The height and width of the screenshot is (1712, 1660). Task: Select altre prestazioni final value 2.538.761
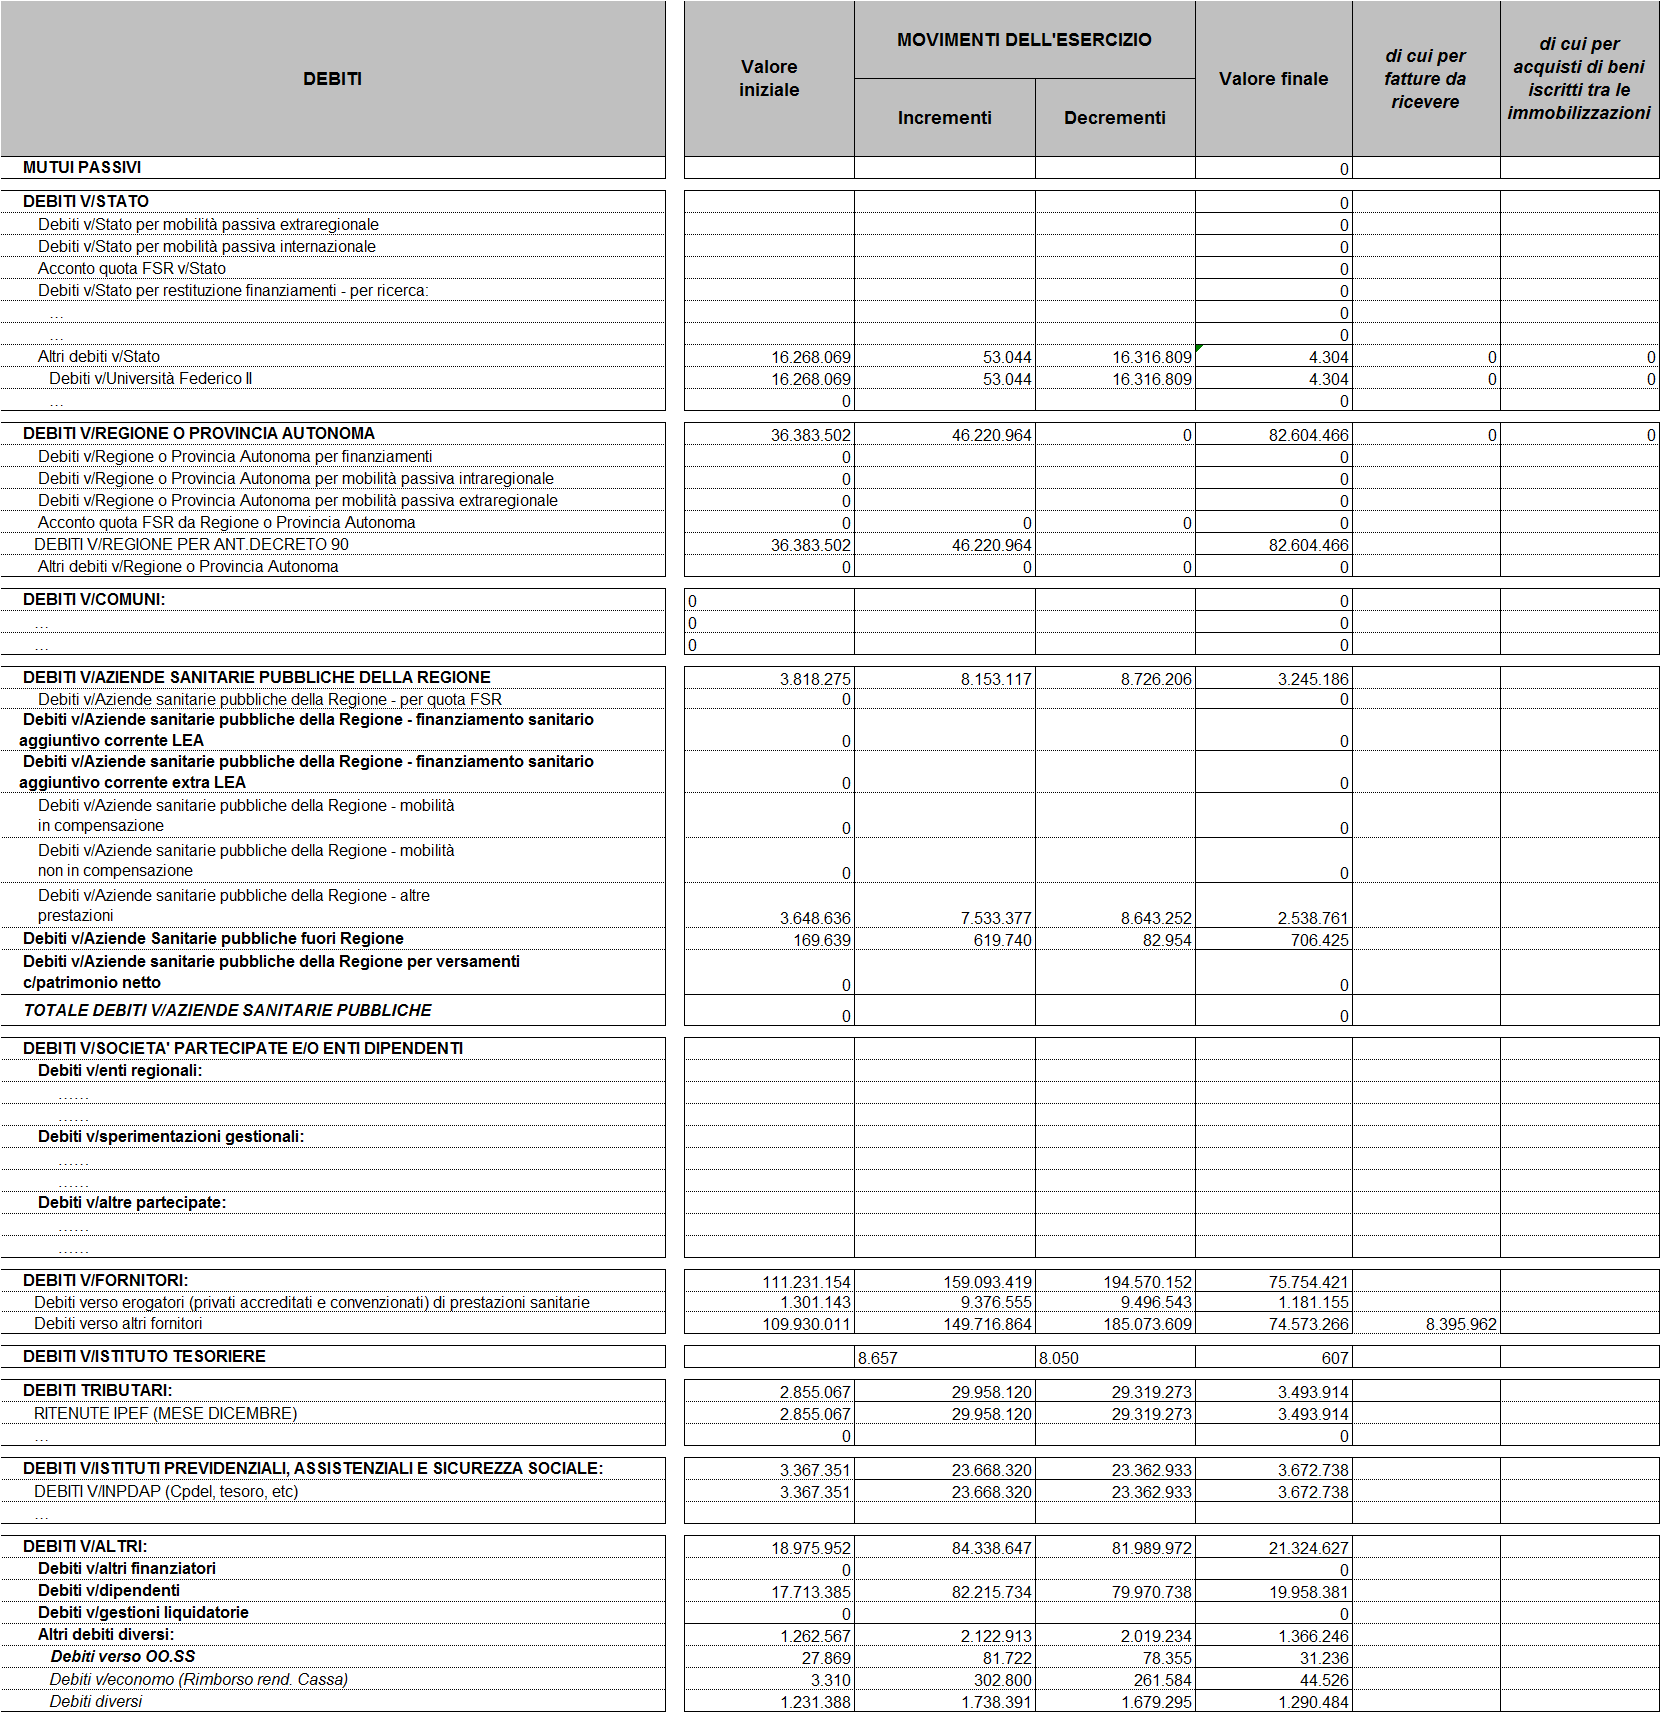[x=1313, y=918]
